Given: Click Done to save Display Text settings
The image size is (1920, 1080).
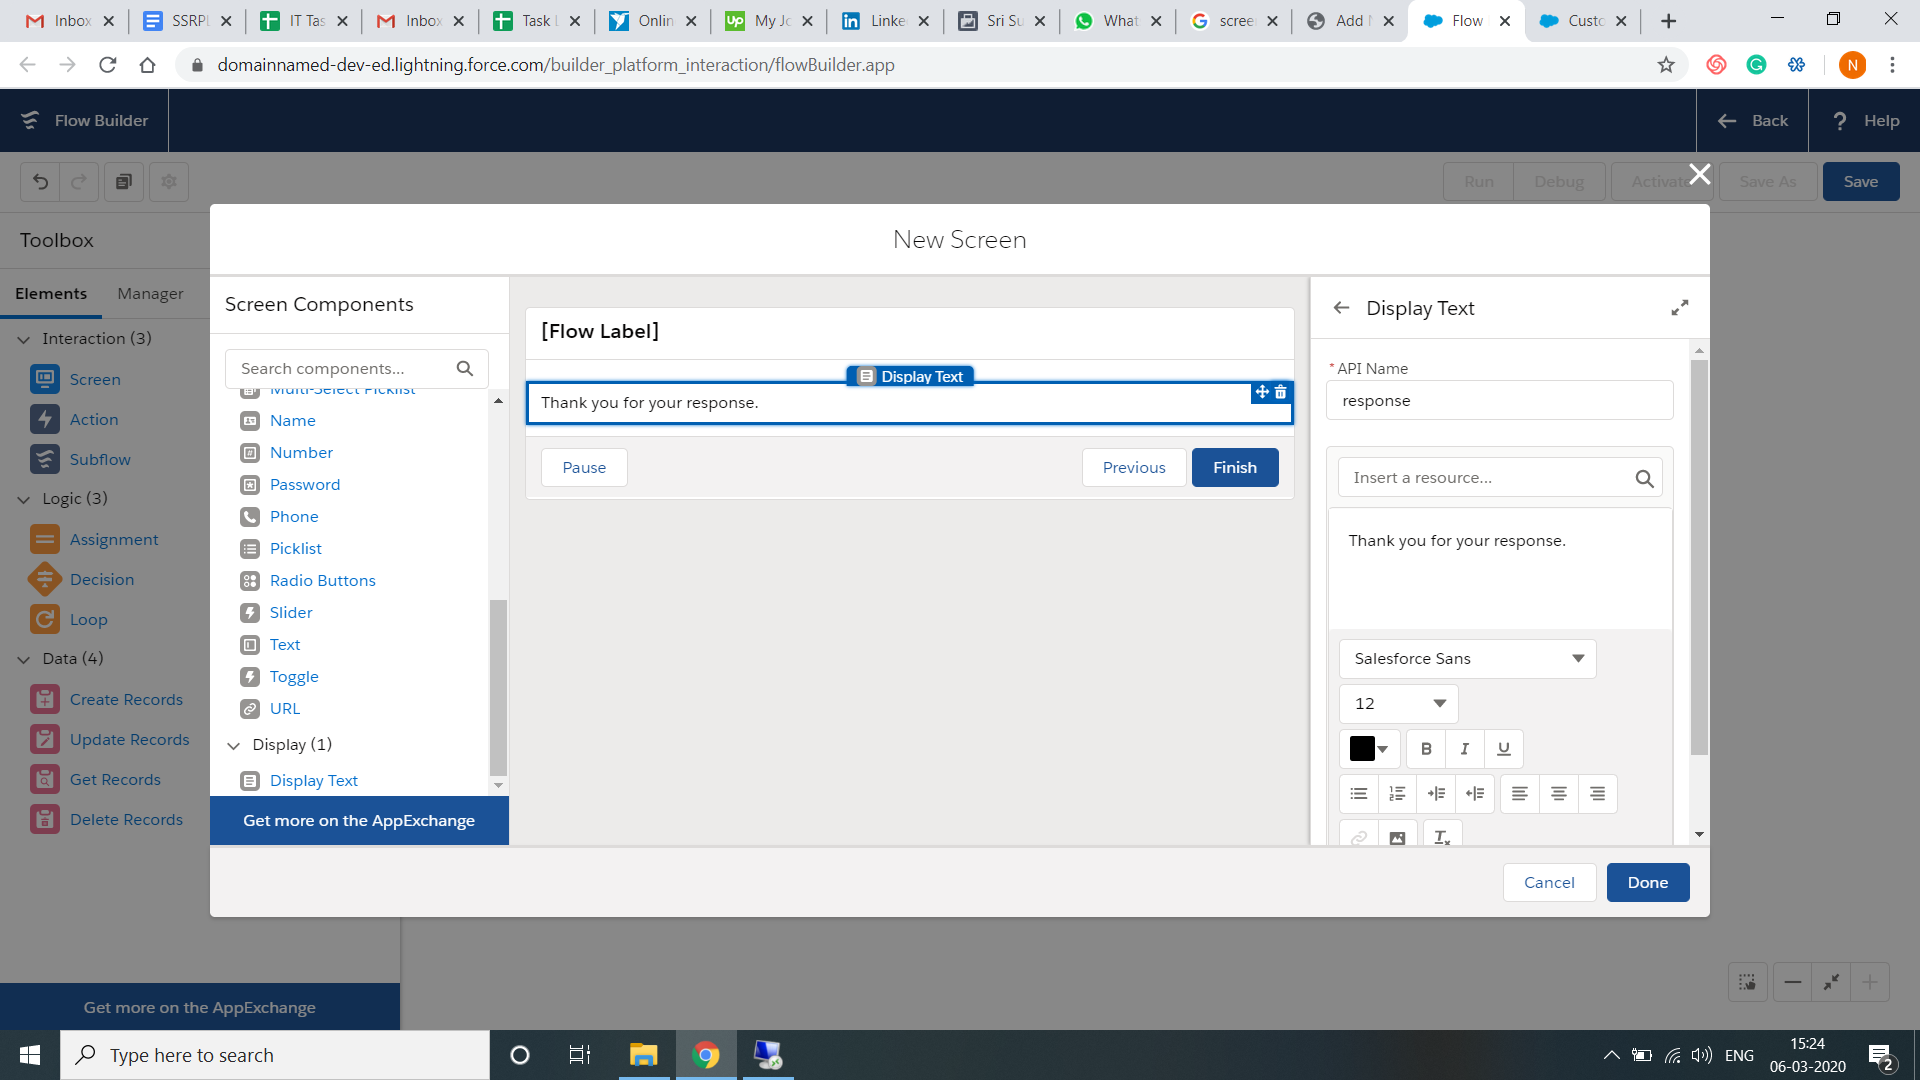Looking at the screenshot, I should coord(1647,882).
